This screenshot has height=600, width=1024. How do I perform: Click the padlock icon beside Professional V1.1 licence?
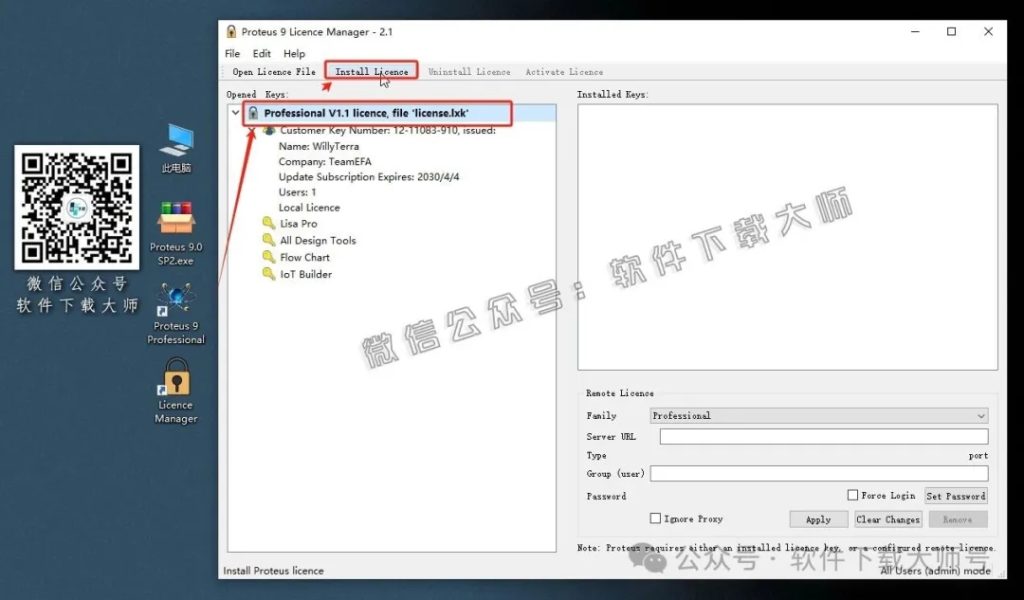tap(253, 113)
